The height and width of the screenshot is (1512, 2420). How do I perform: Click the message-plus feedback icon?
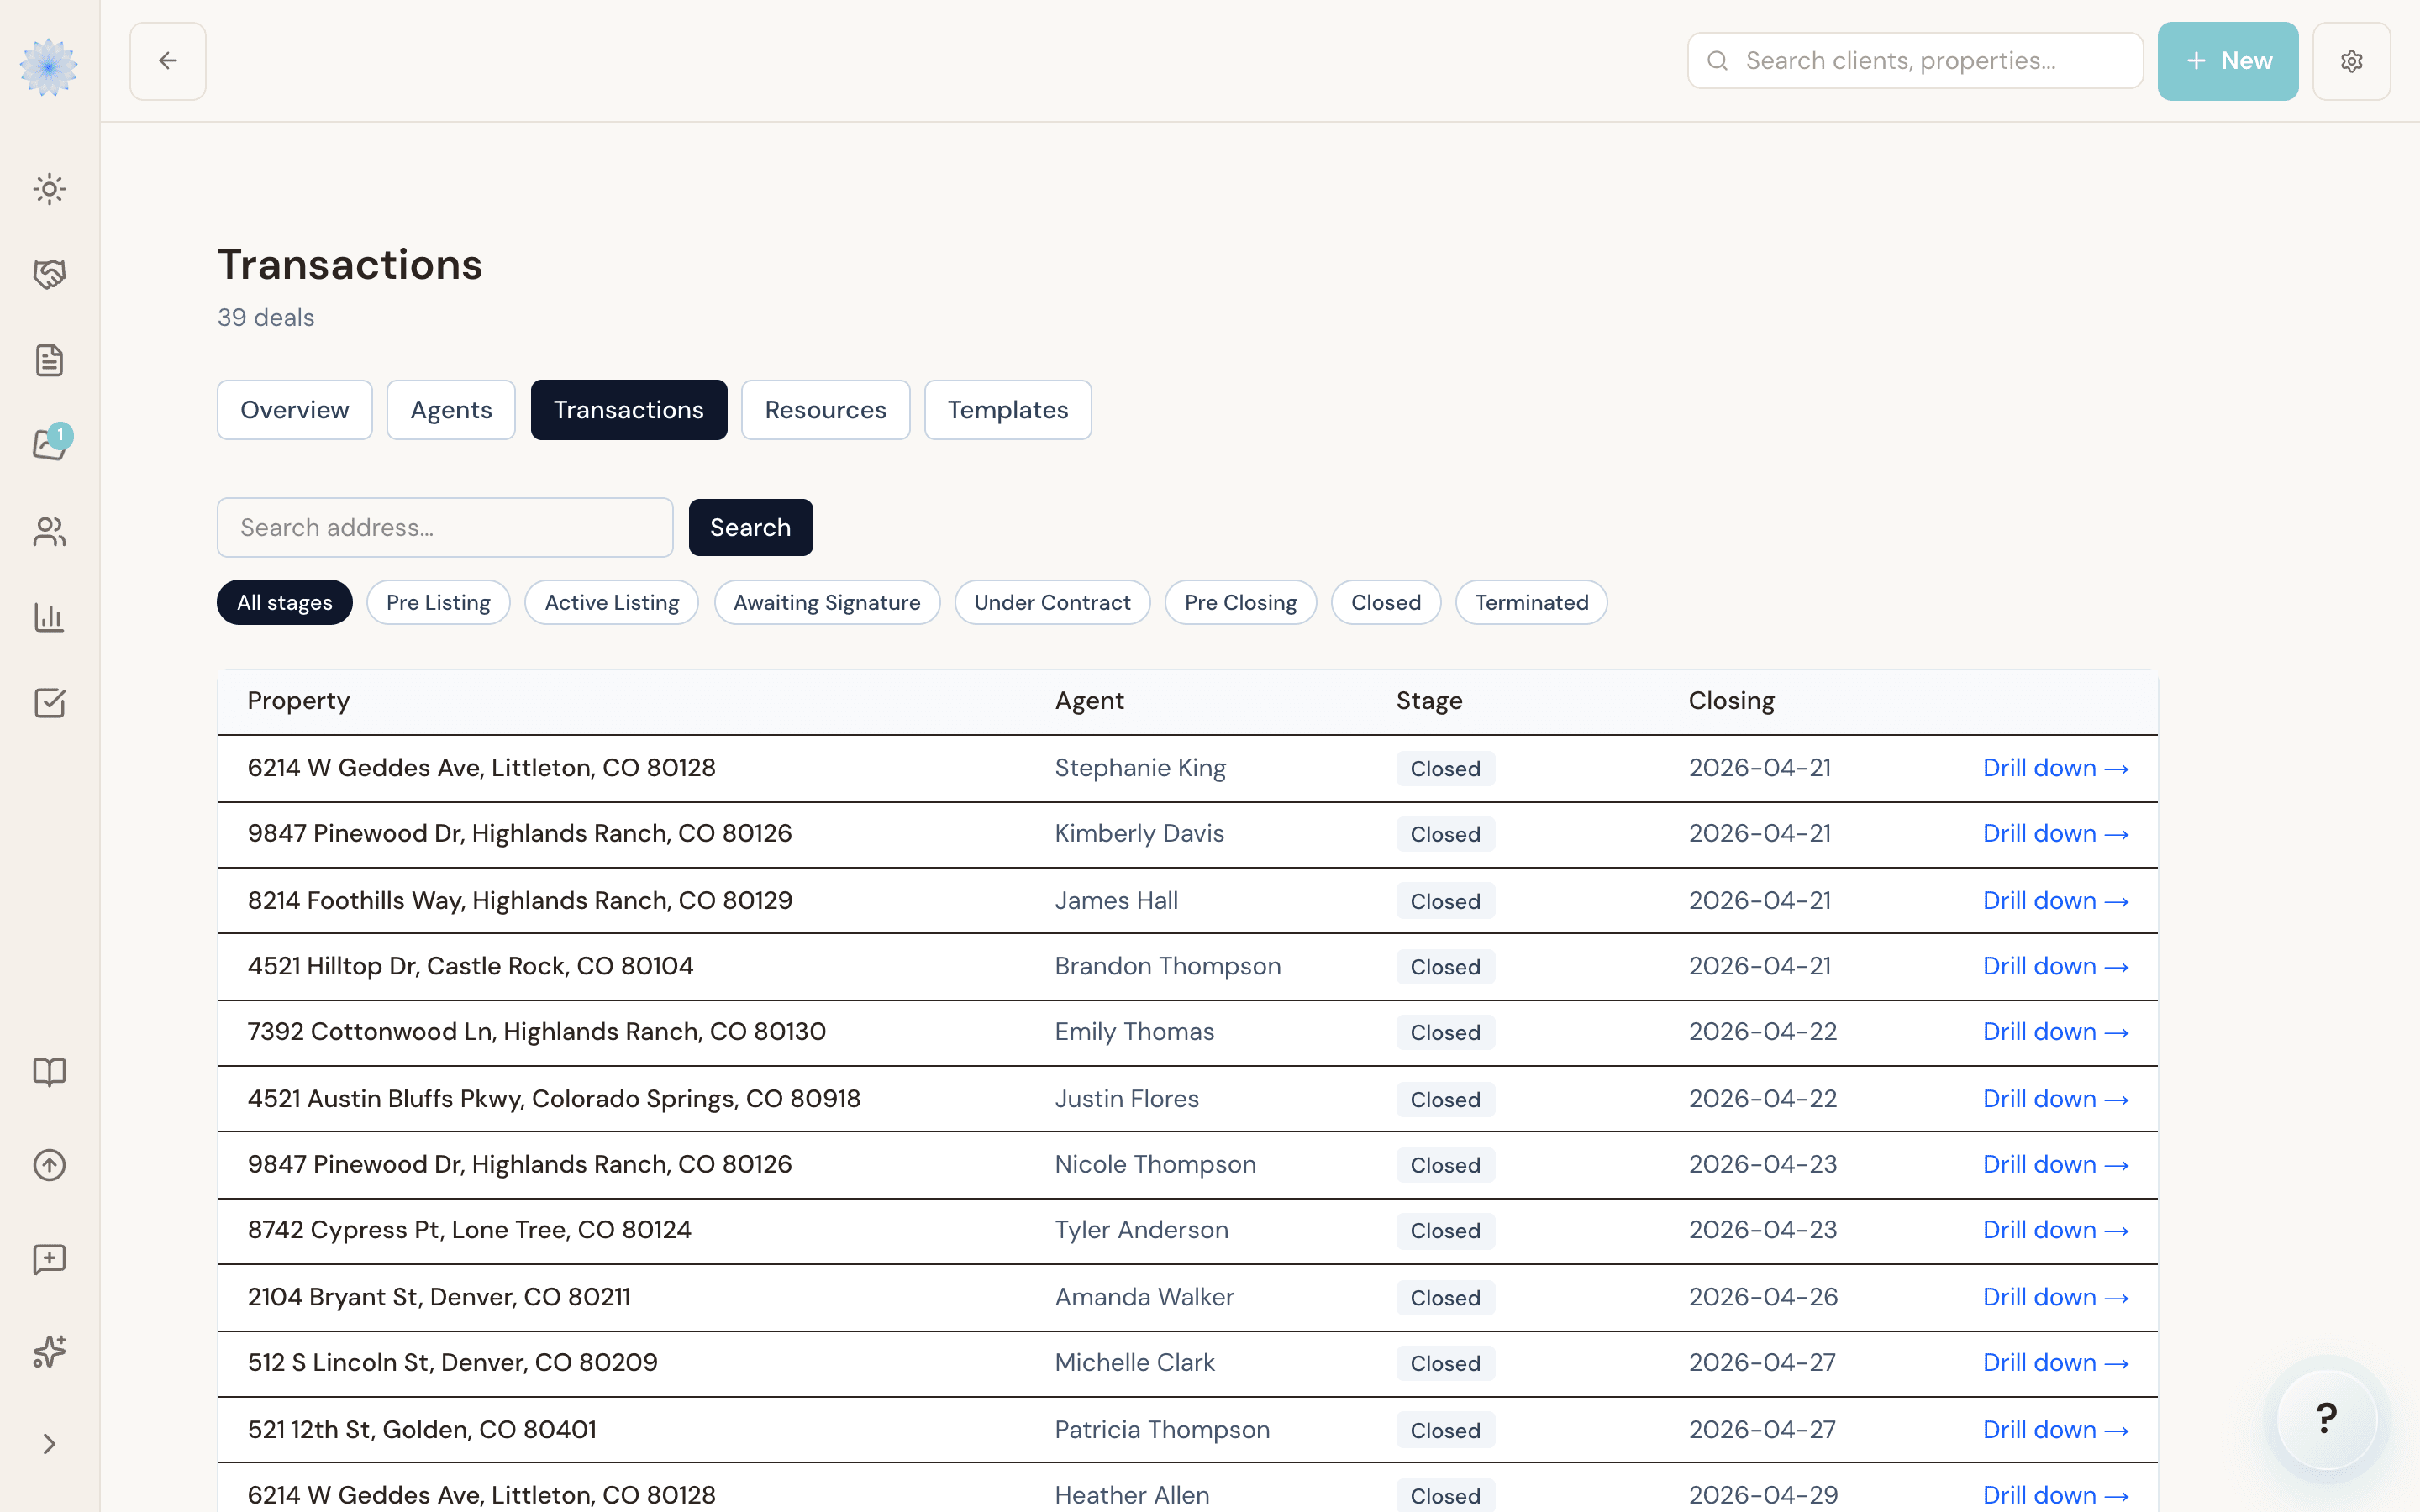tap(49, 1259)
